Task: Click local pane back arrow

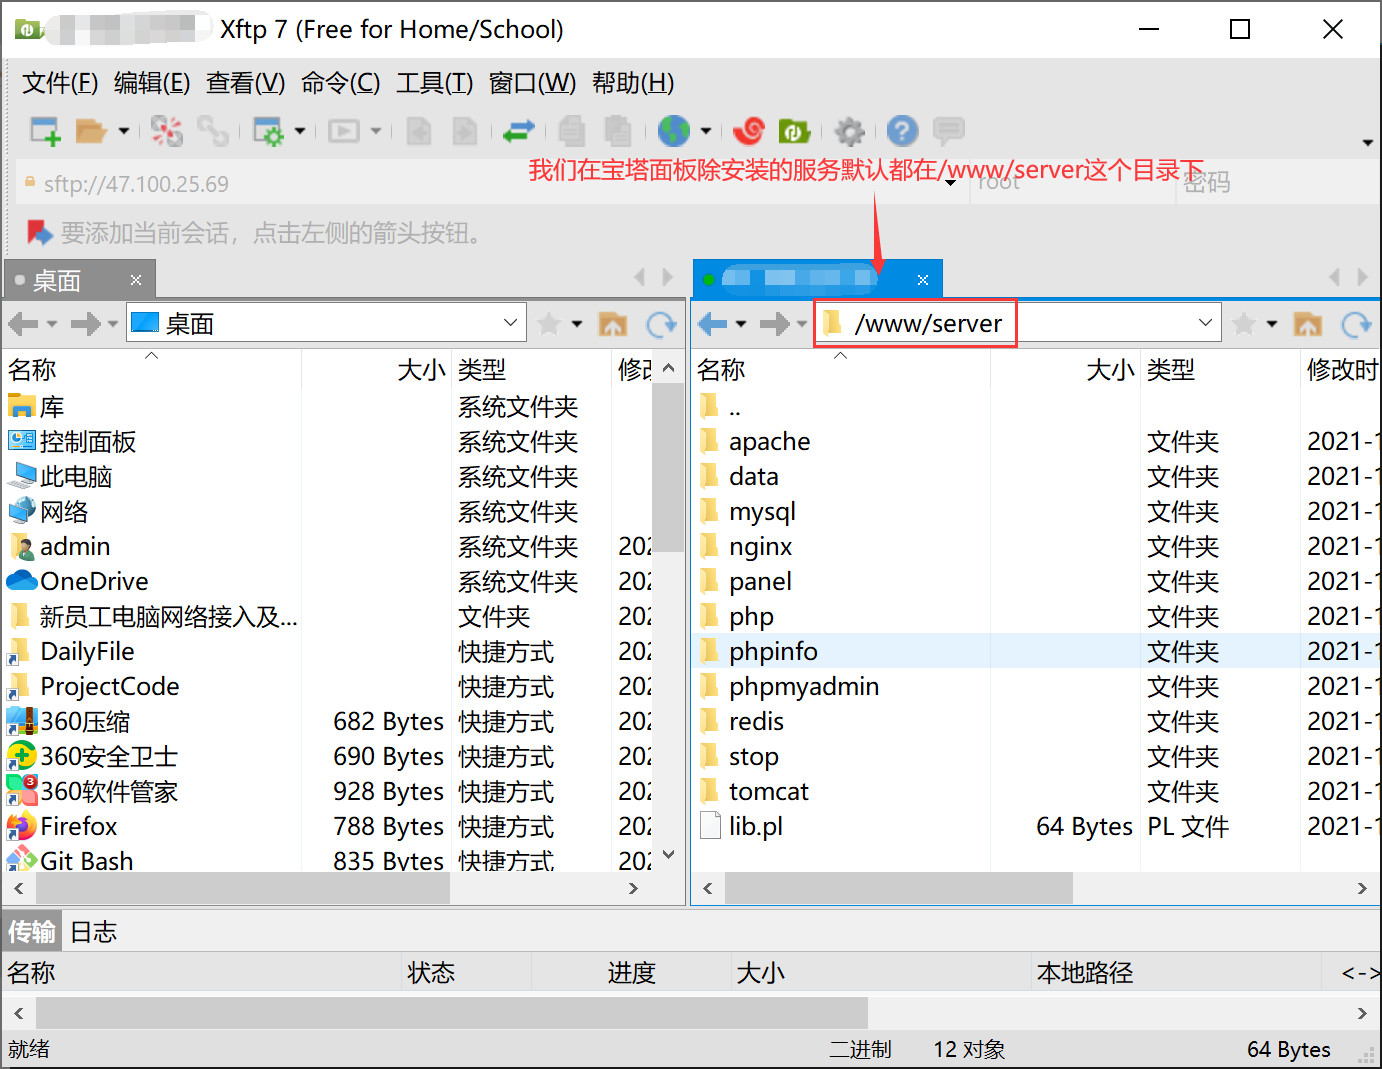Action: click(x=23, y=323)
